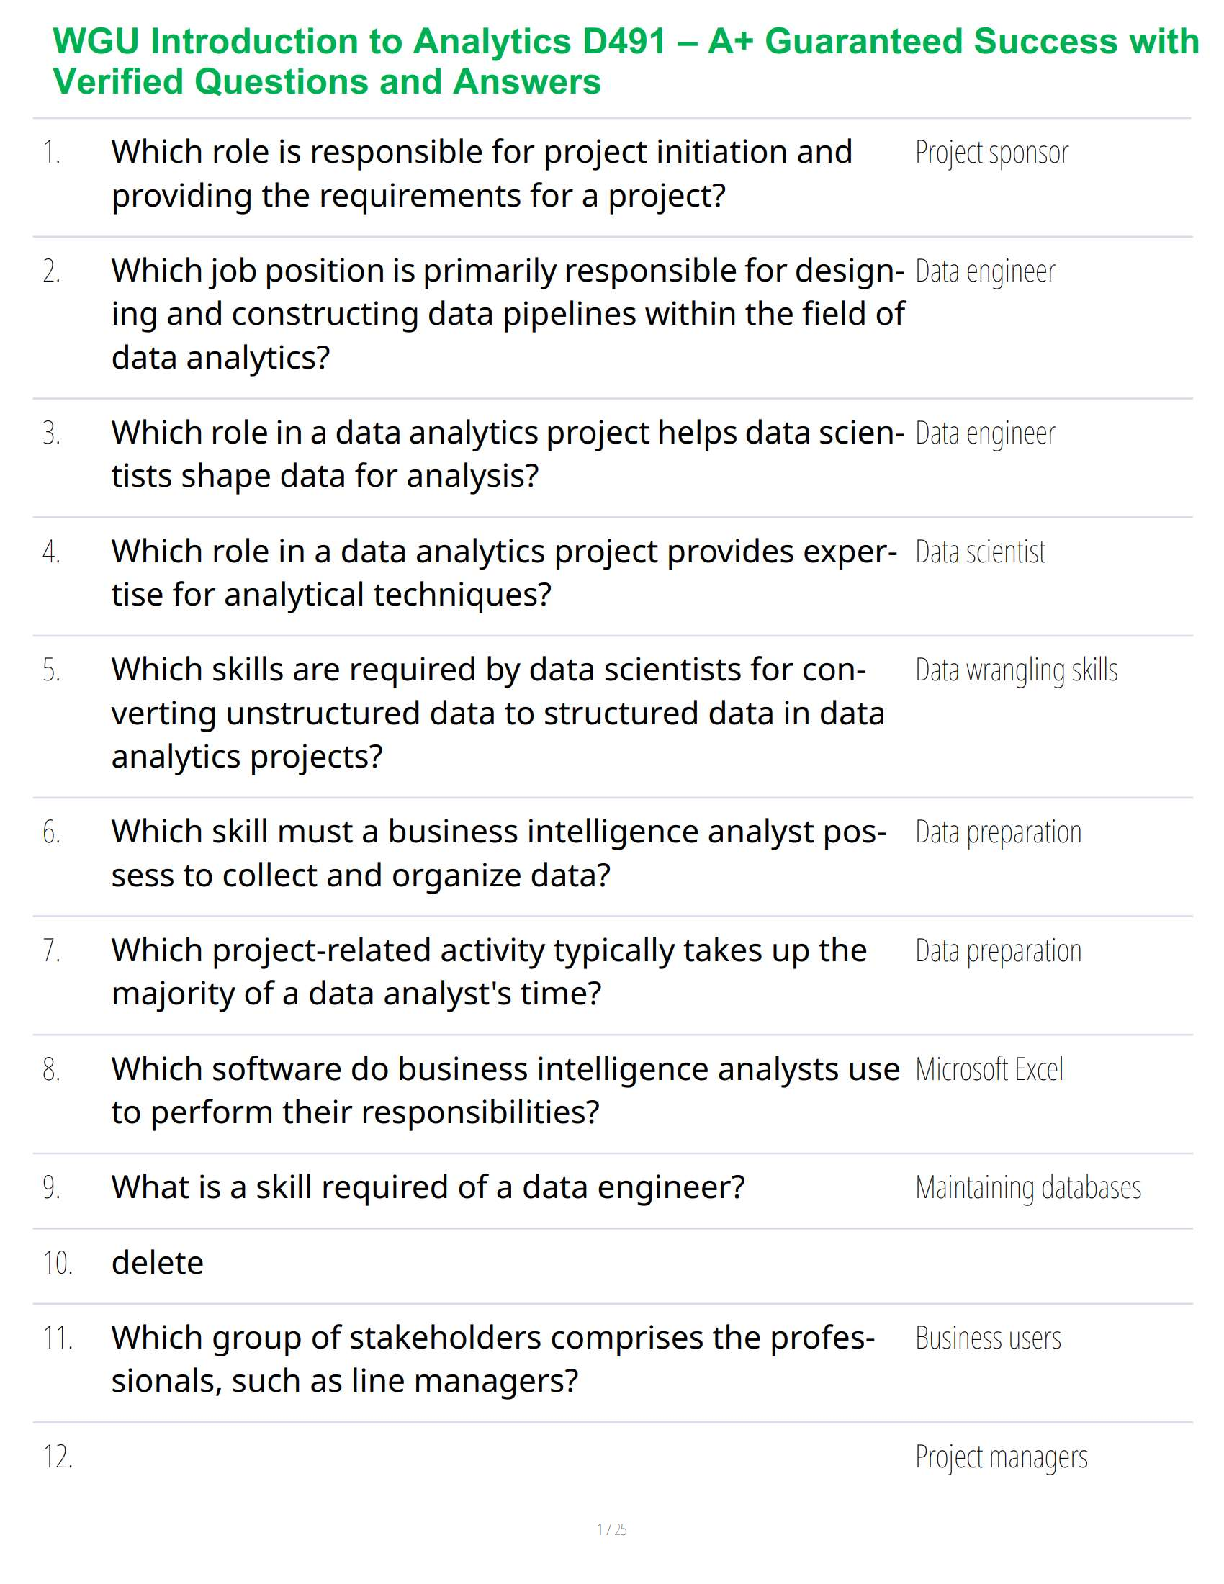Click the green WGU Introduction to Analytics title
Image resolution: width=1224 pixels, height=1584 pixels.
[625, 61]
